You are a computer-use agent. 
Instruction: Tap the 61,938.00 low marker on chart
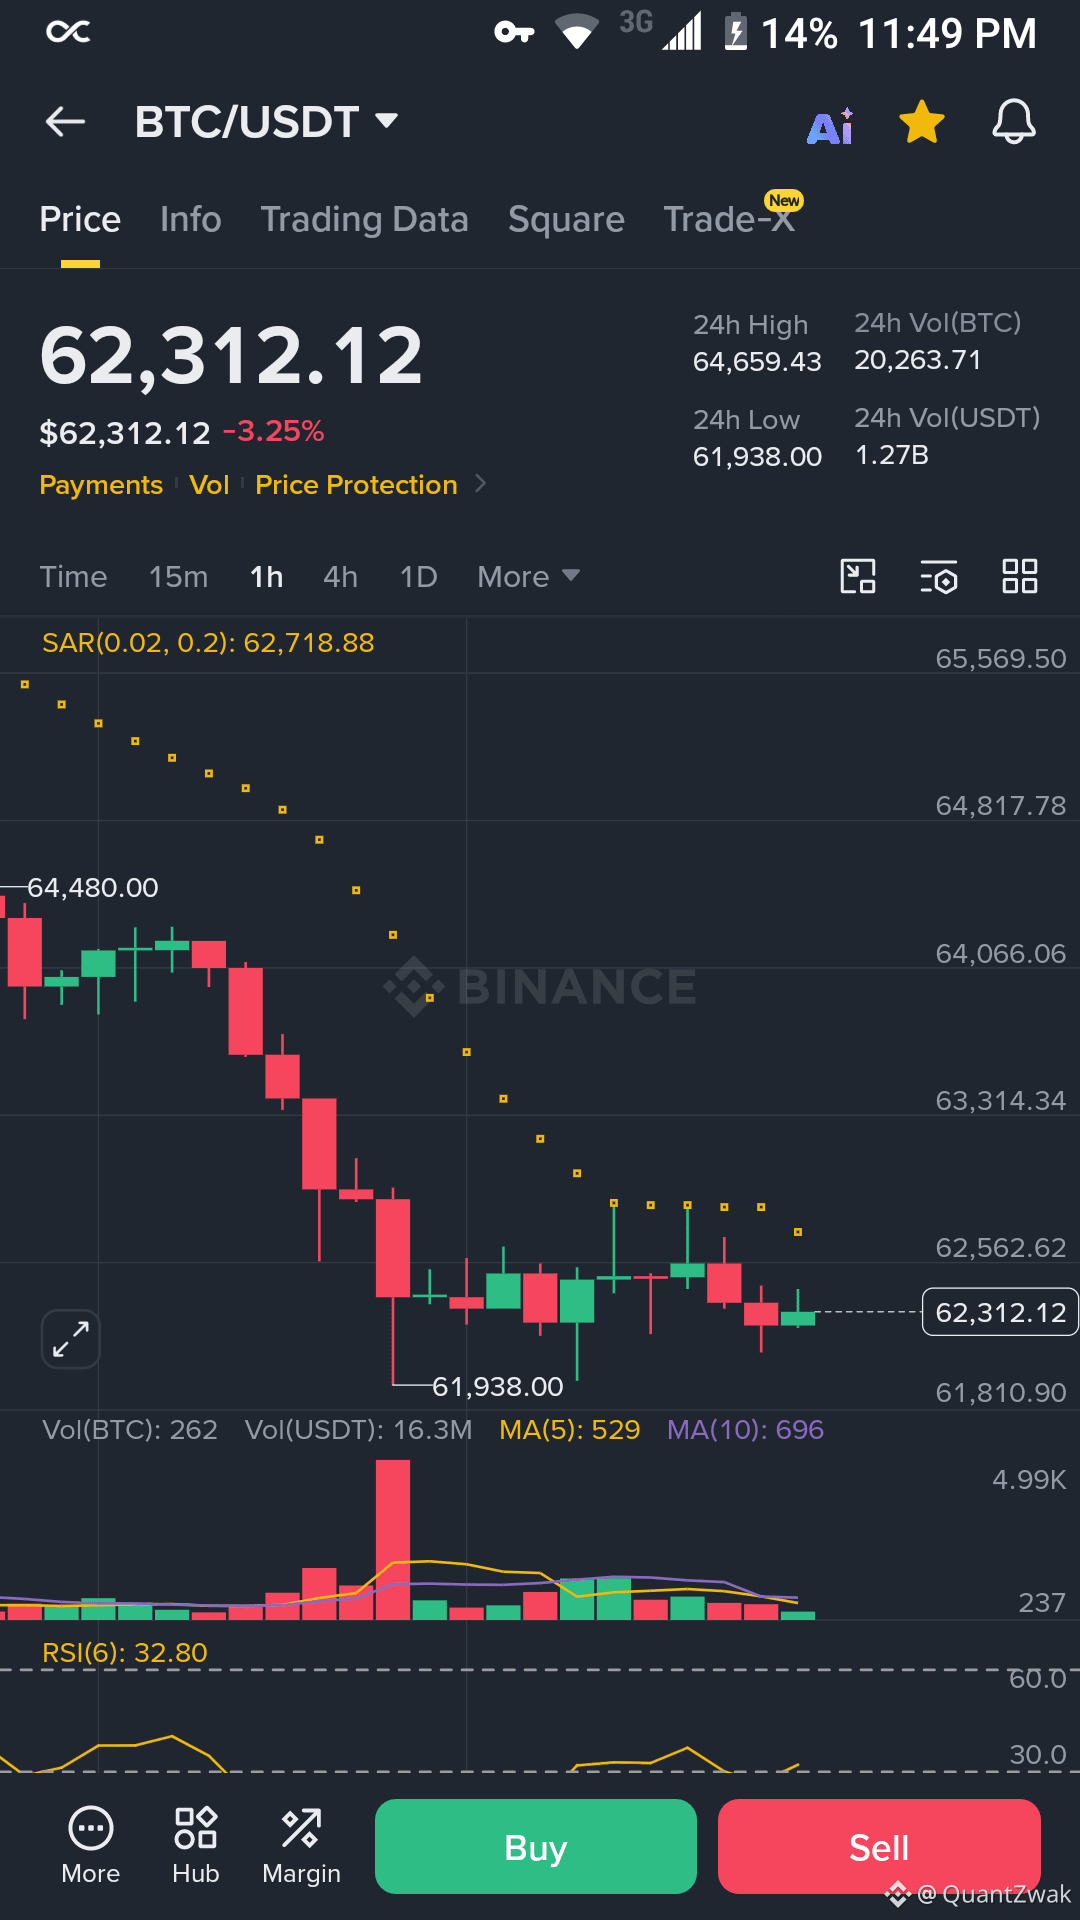click(x=497, y=1387)
